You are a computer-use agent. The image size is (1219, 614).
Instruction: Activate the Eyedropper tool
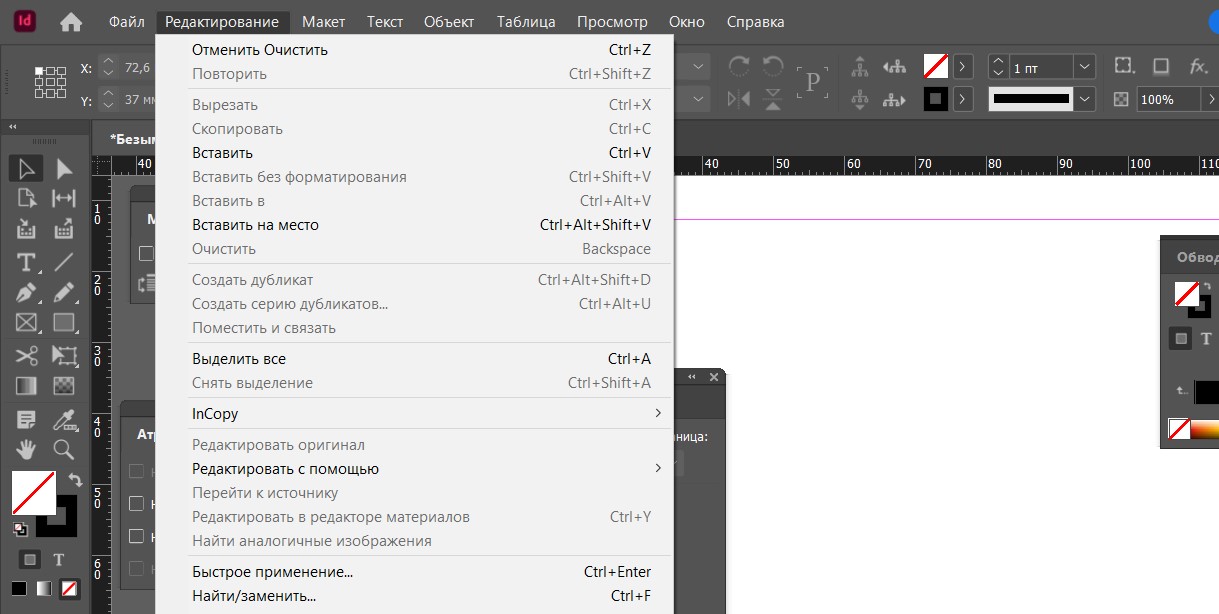coord(64,419)
